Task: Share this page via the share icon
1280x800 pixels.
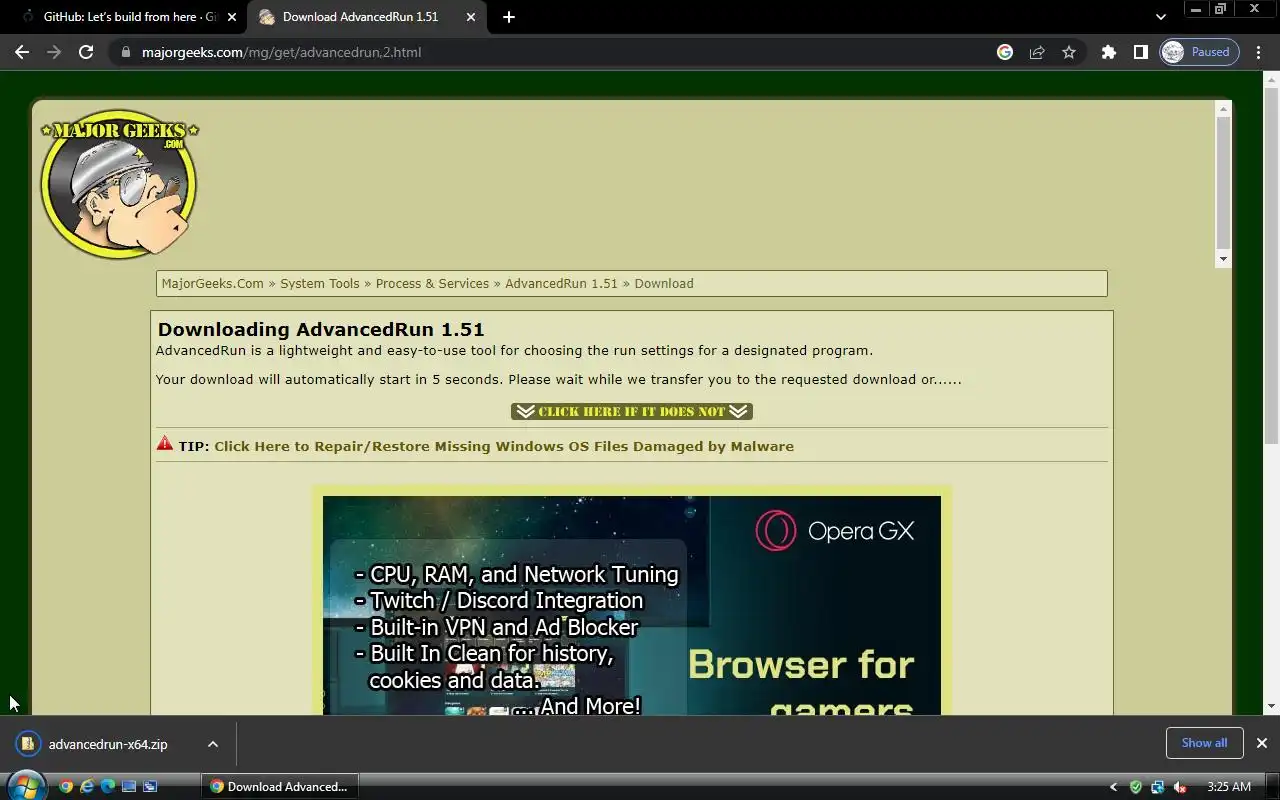Action: pos(1037,52)
